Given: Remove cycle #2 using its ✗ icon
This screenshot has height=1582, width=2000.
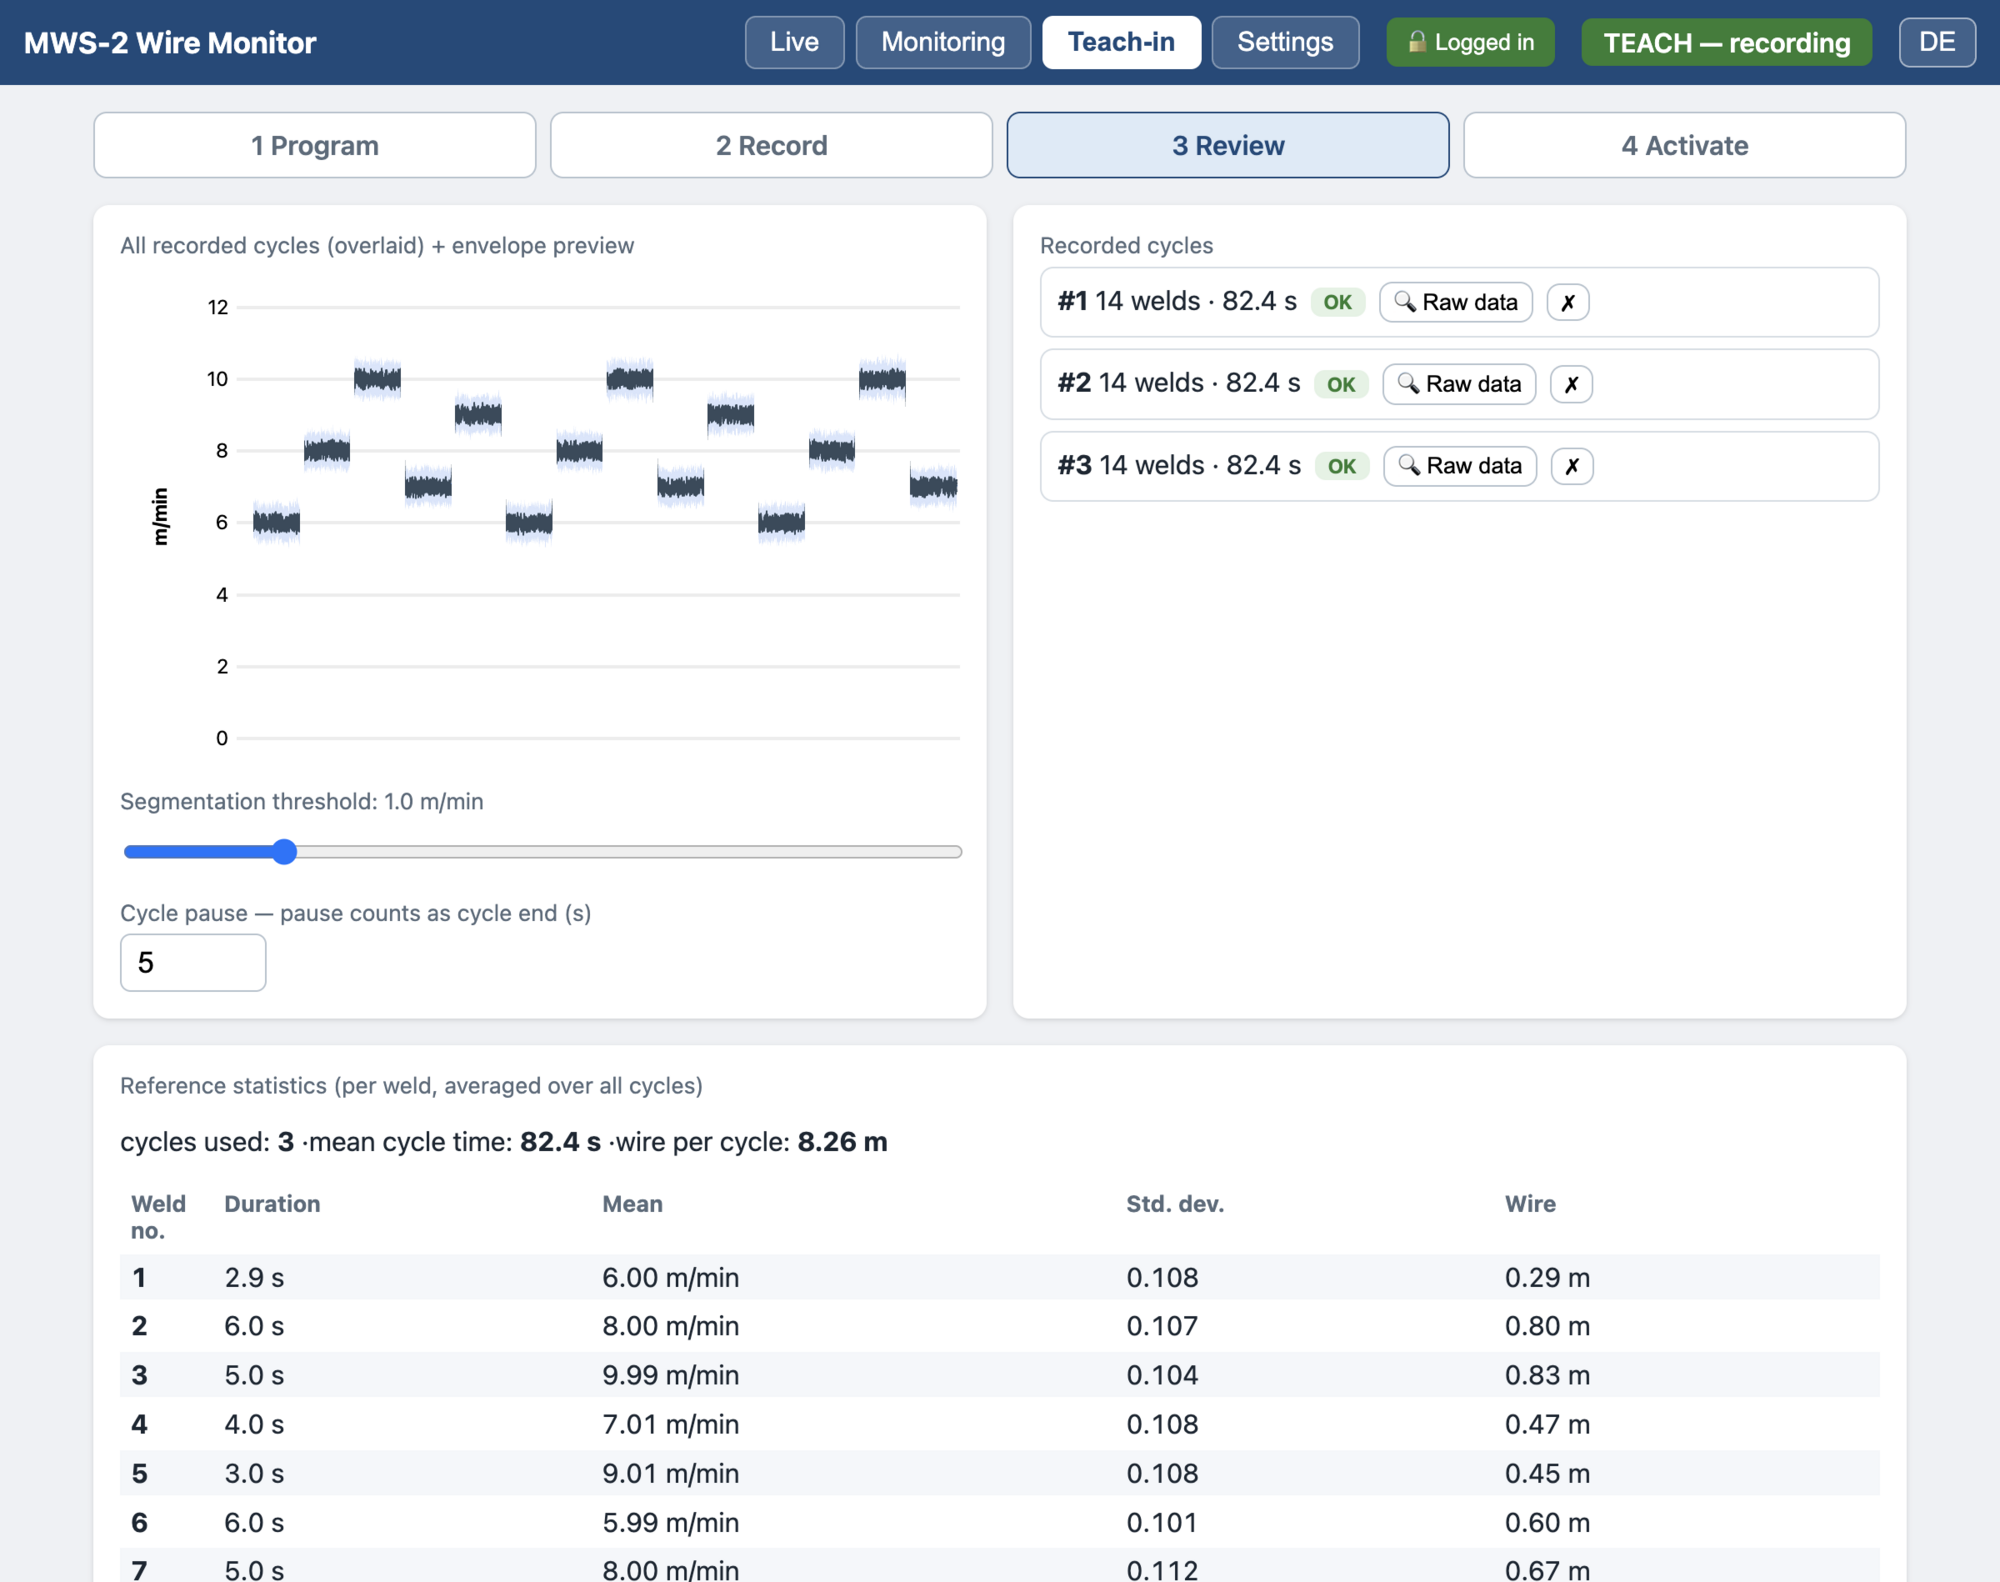Looking at the screenshot, I should 1571,384.
